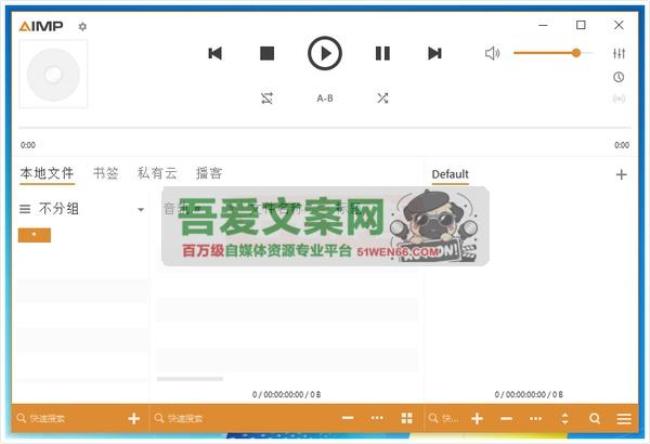
Task: Select the Default playlist tab
Action: tap(450, 174)
